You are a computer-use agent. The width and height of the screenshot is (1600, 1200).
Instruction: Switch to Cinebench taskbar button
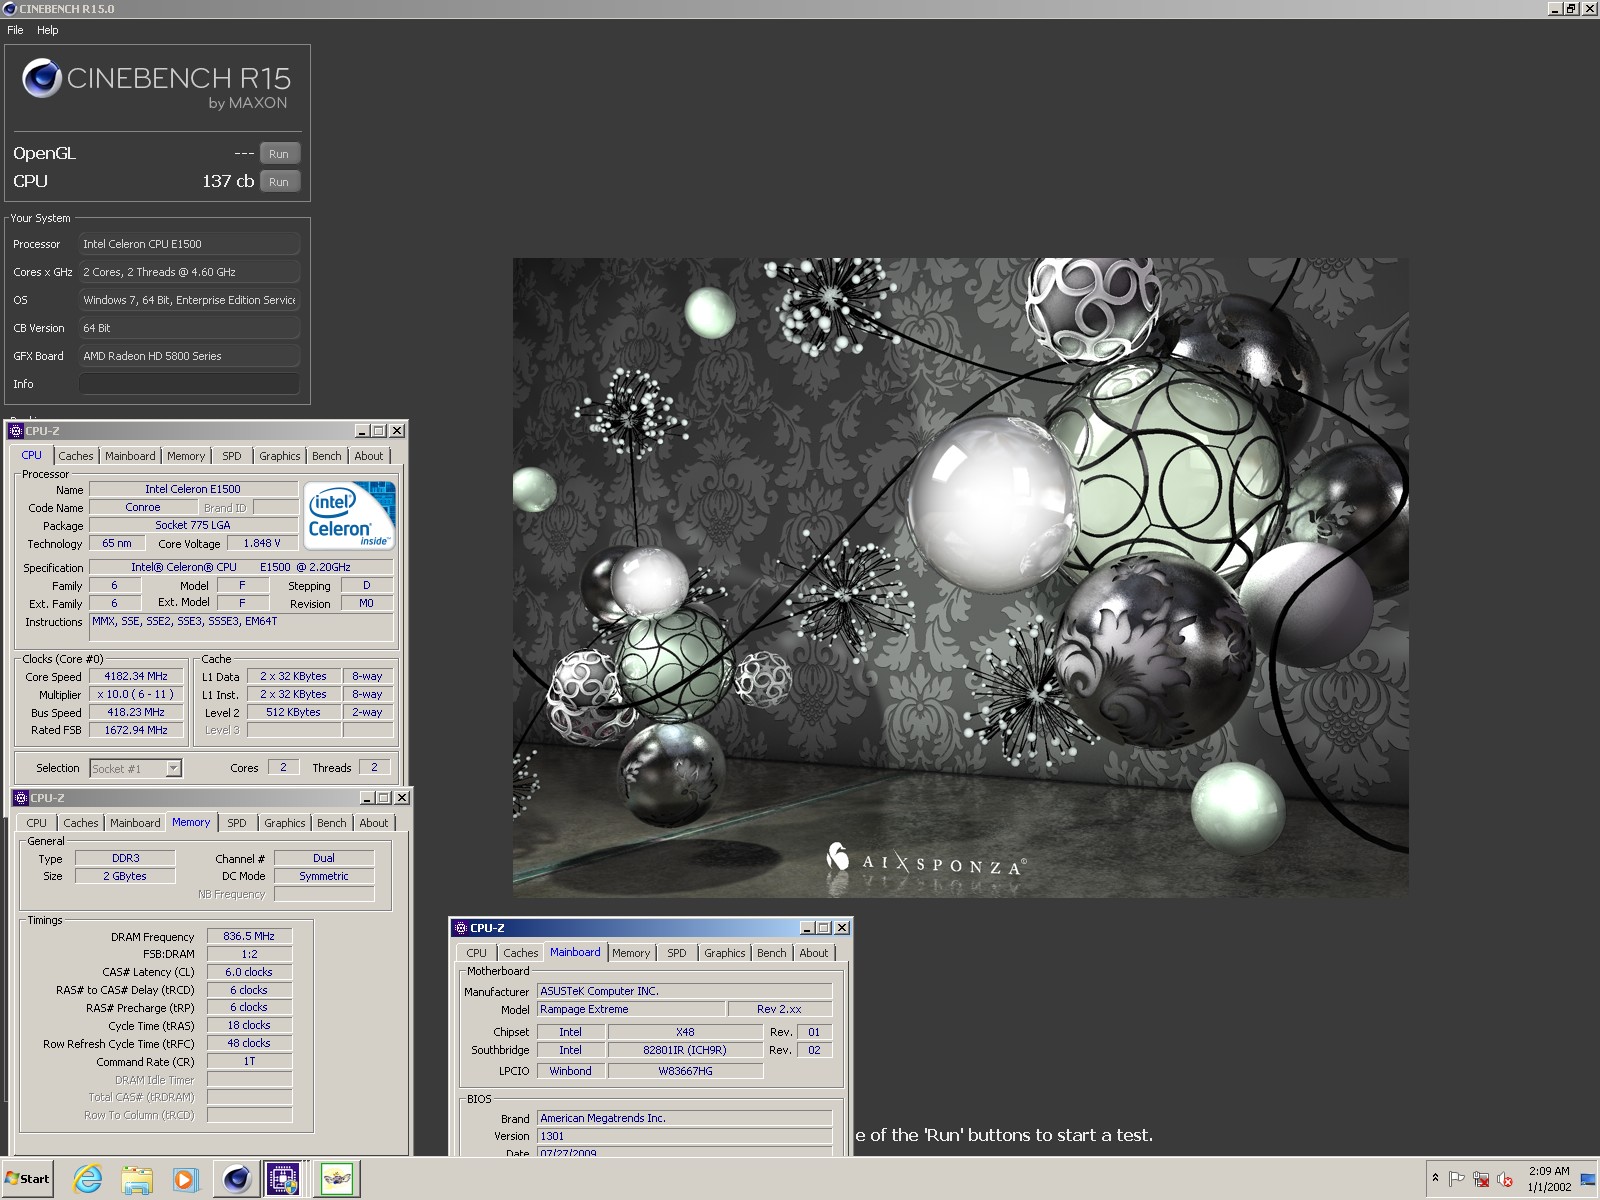[236, 1179]
